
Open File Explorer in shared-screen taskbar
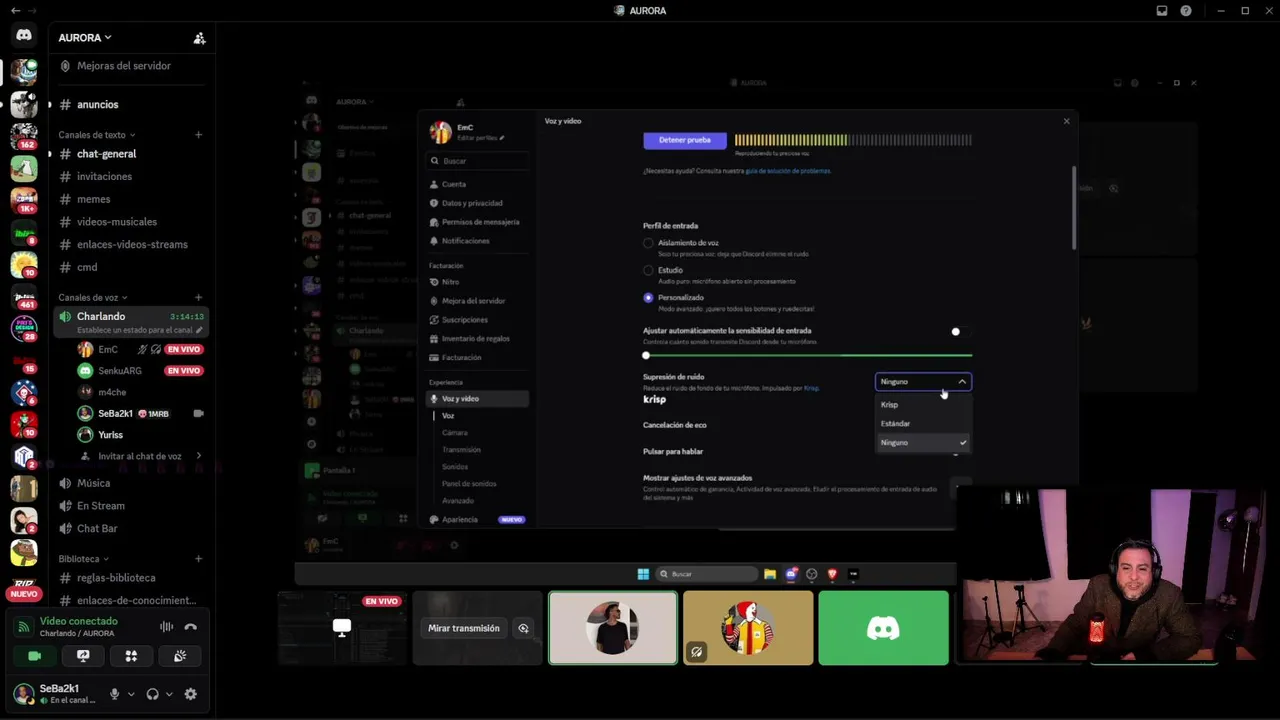click(770, 574)
